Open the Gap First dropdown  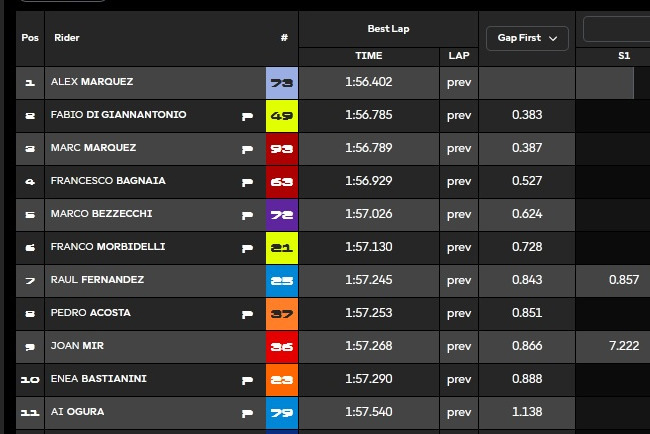tap(527, 38)
